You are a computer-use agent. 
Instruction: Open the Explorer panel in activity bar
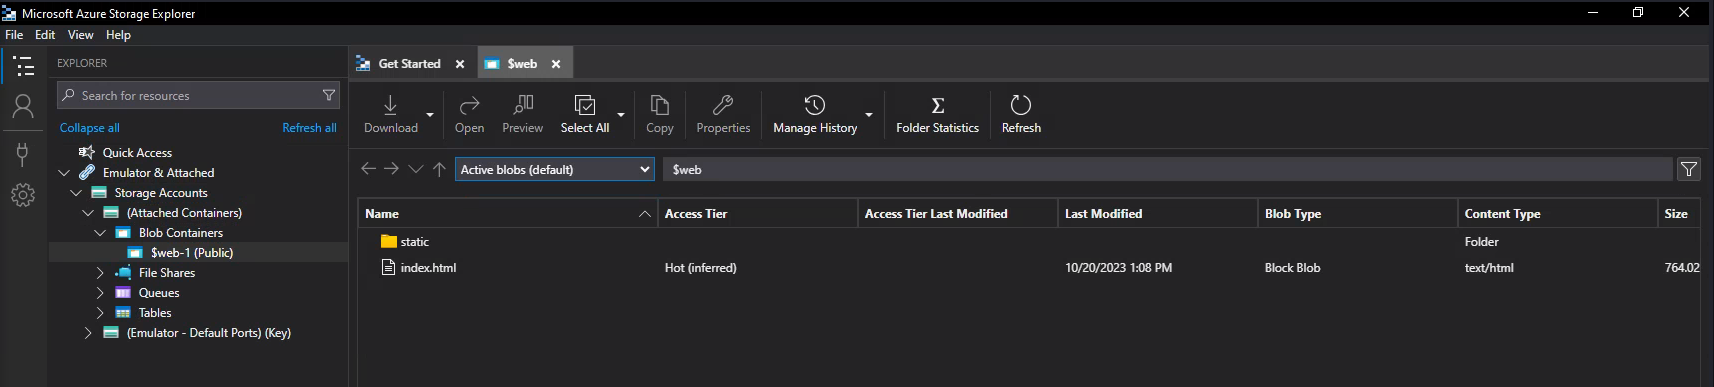point(23,66)
